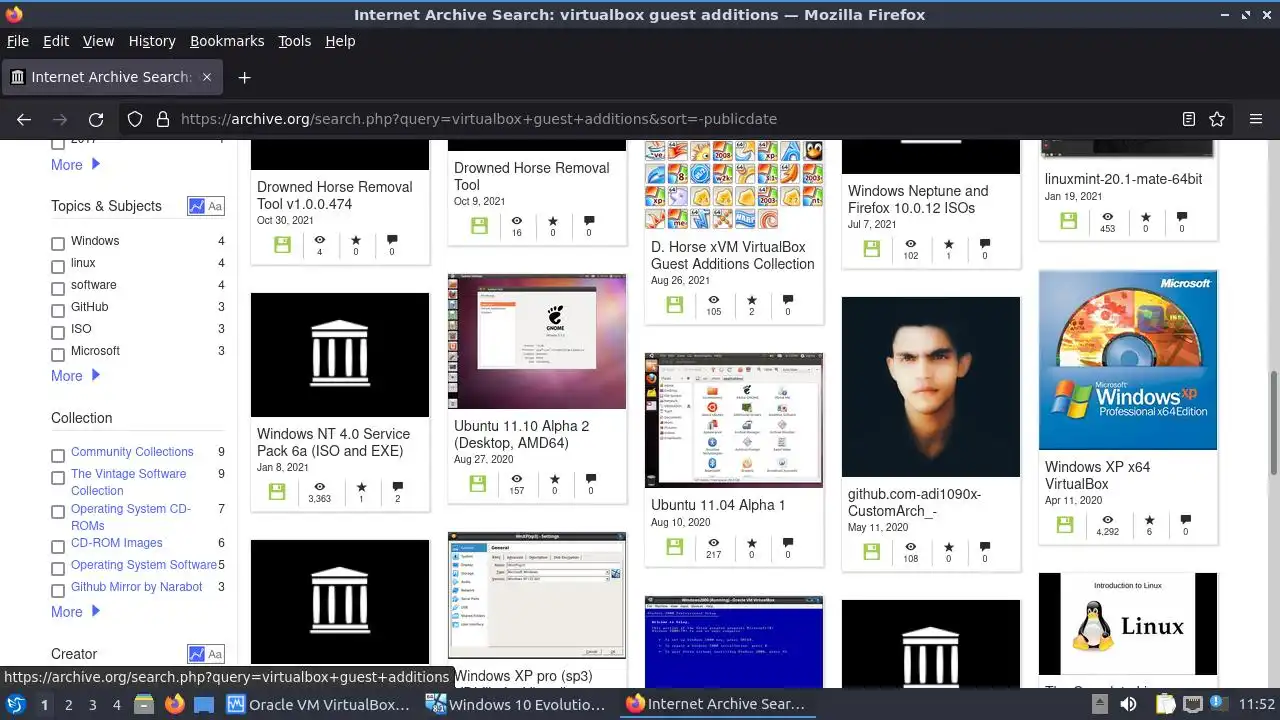Check the Community Collections filter
This screenshot has width=1280, height=720.
(58, 455)
